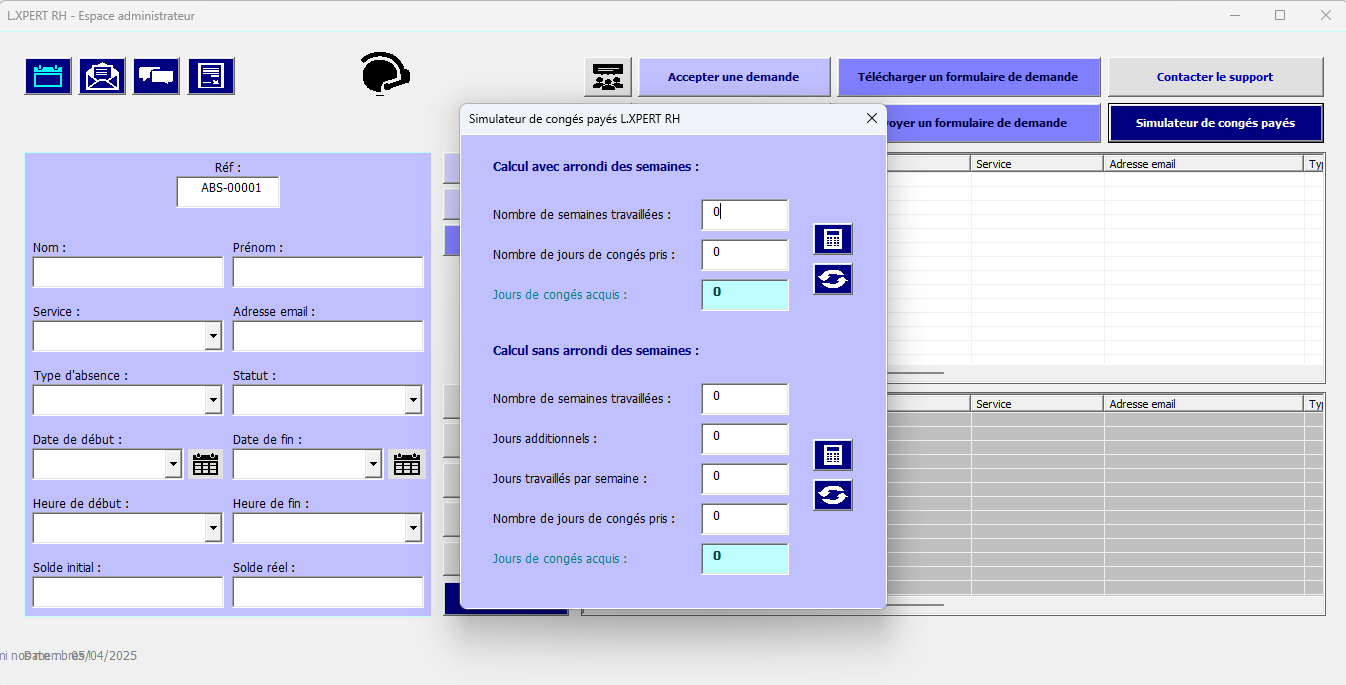
Task: Run the calculator for the rounded weeks calculation
Action: [833, 240]
